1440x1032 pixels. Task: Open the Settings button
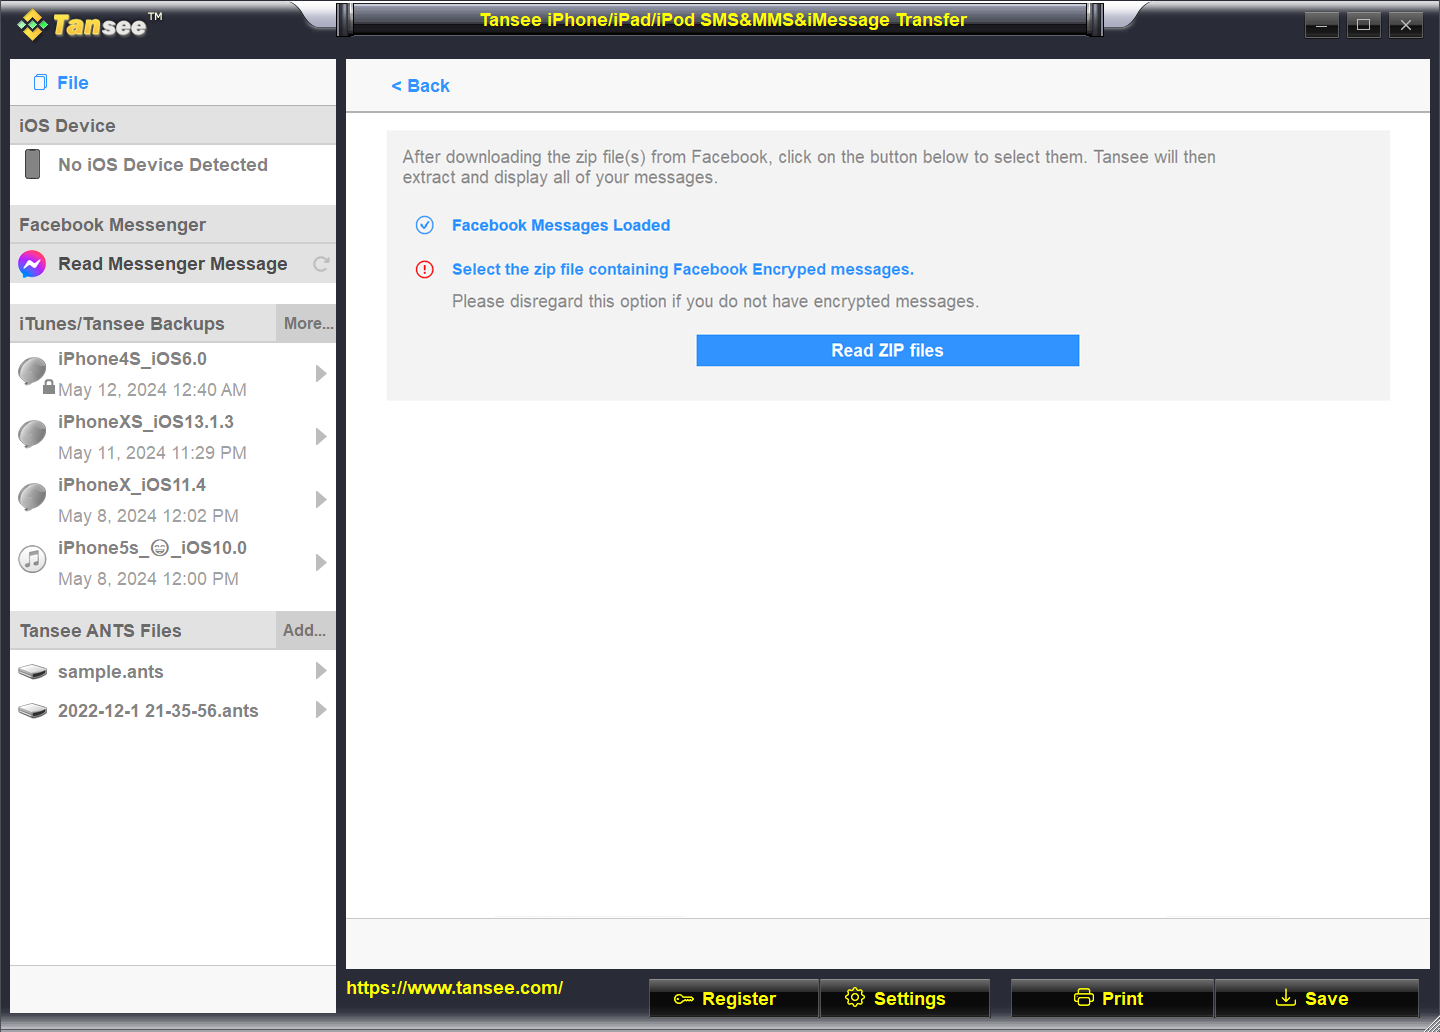[905, 998]
